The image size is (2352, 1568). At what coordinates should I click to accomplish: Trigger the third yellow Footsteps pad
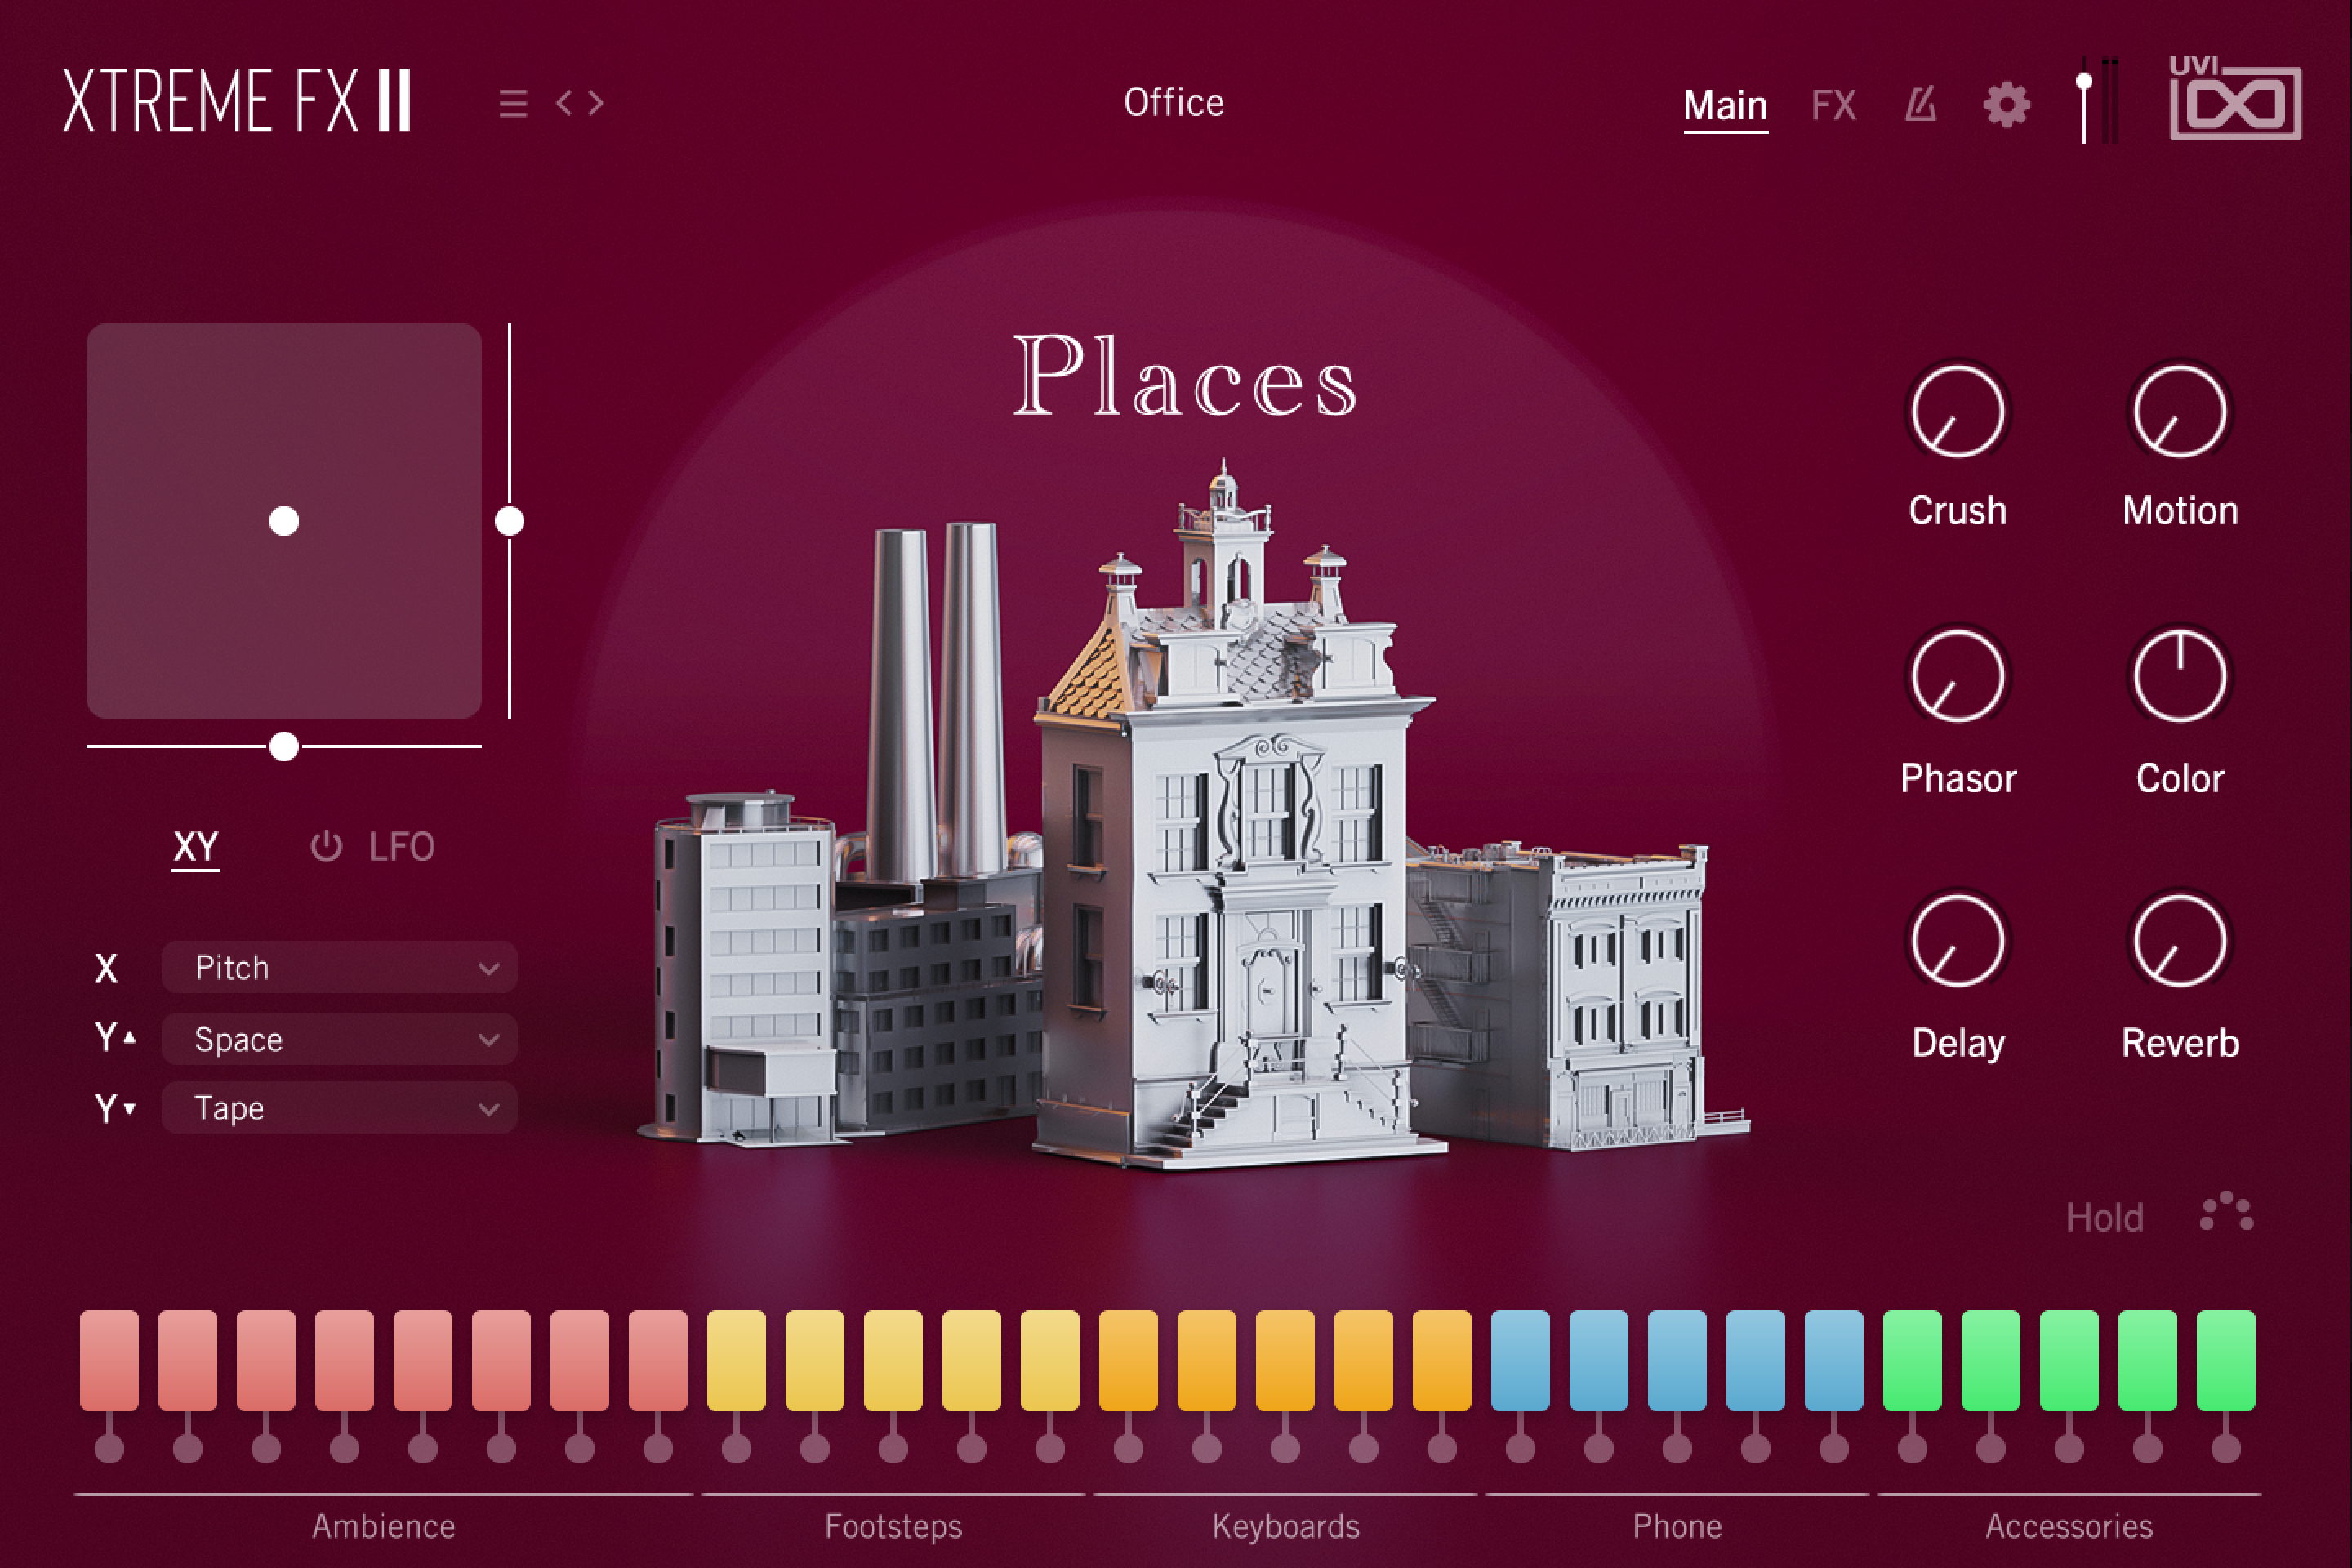pyautogui.click(x=893, y=1360)
